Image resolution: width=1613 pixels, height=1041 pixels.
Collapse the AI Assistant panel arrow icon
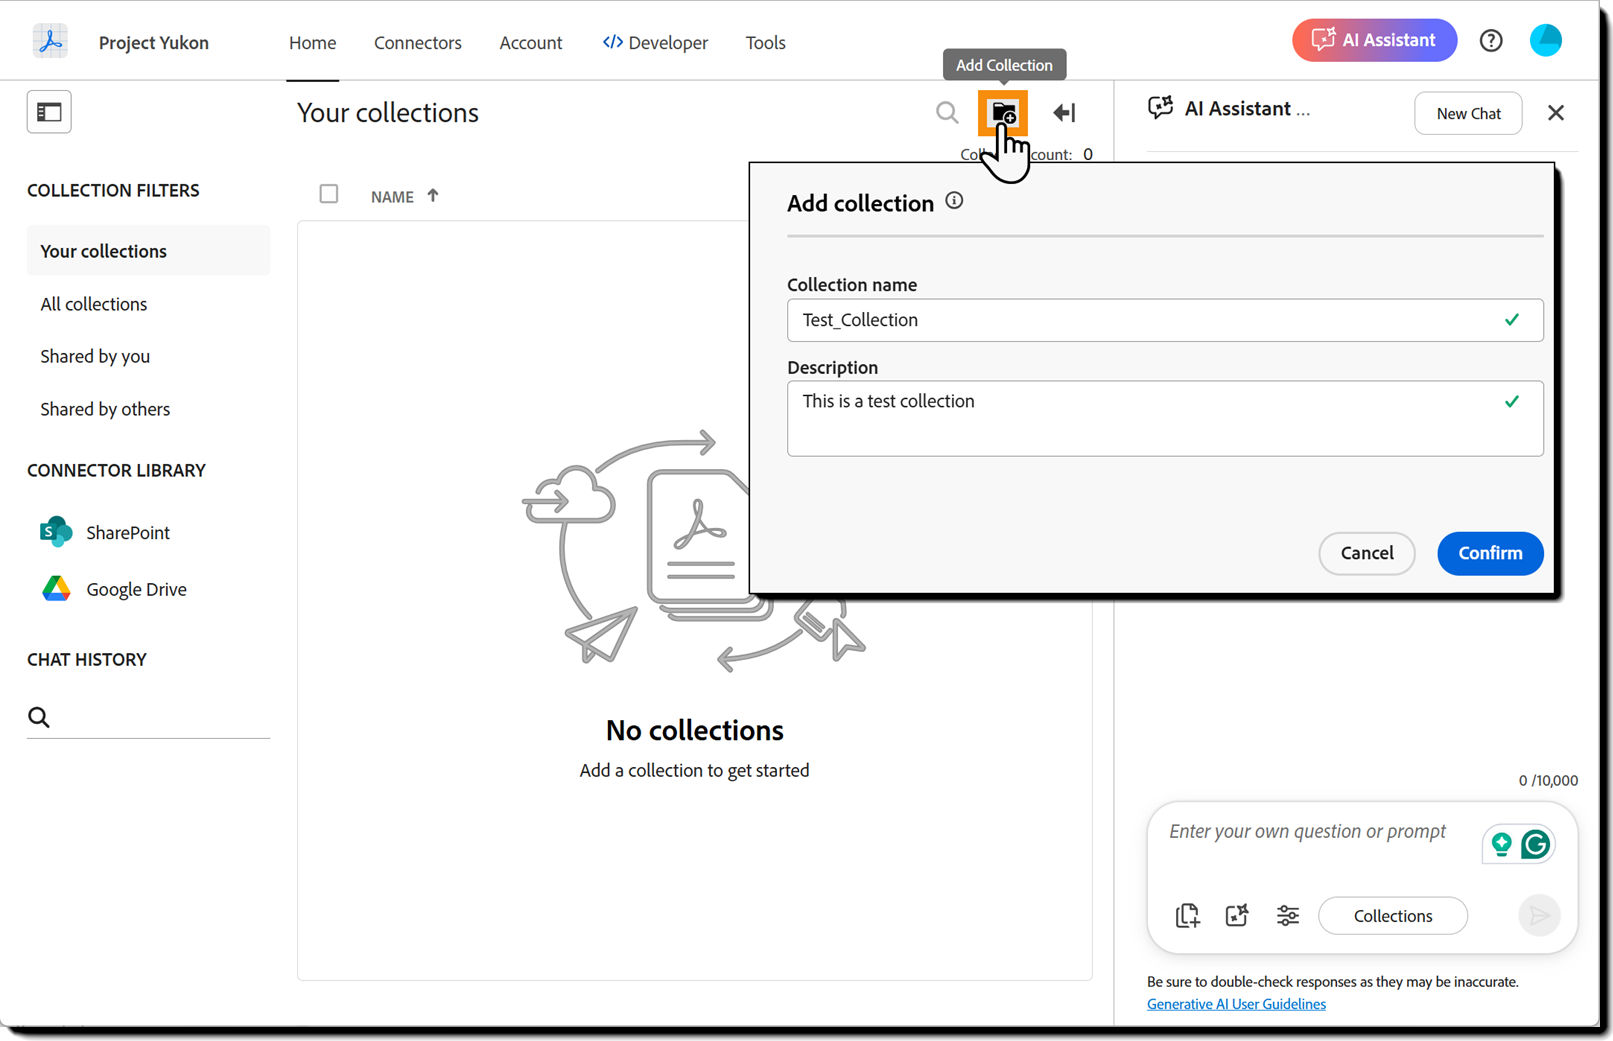click(x=1063, y=113)
